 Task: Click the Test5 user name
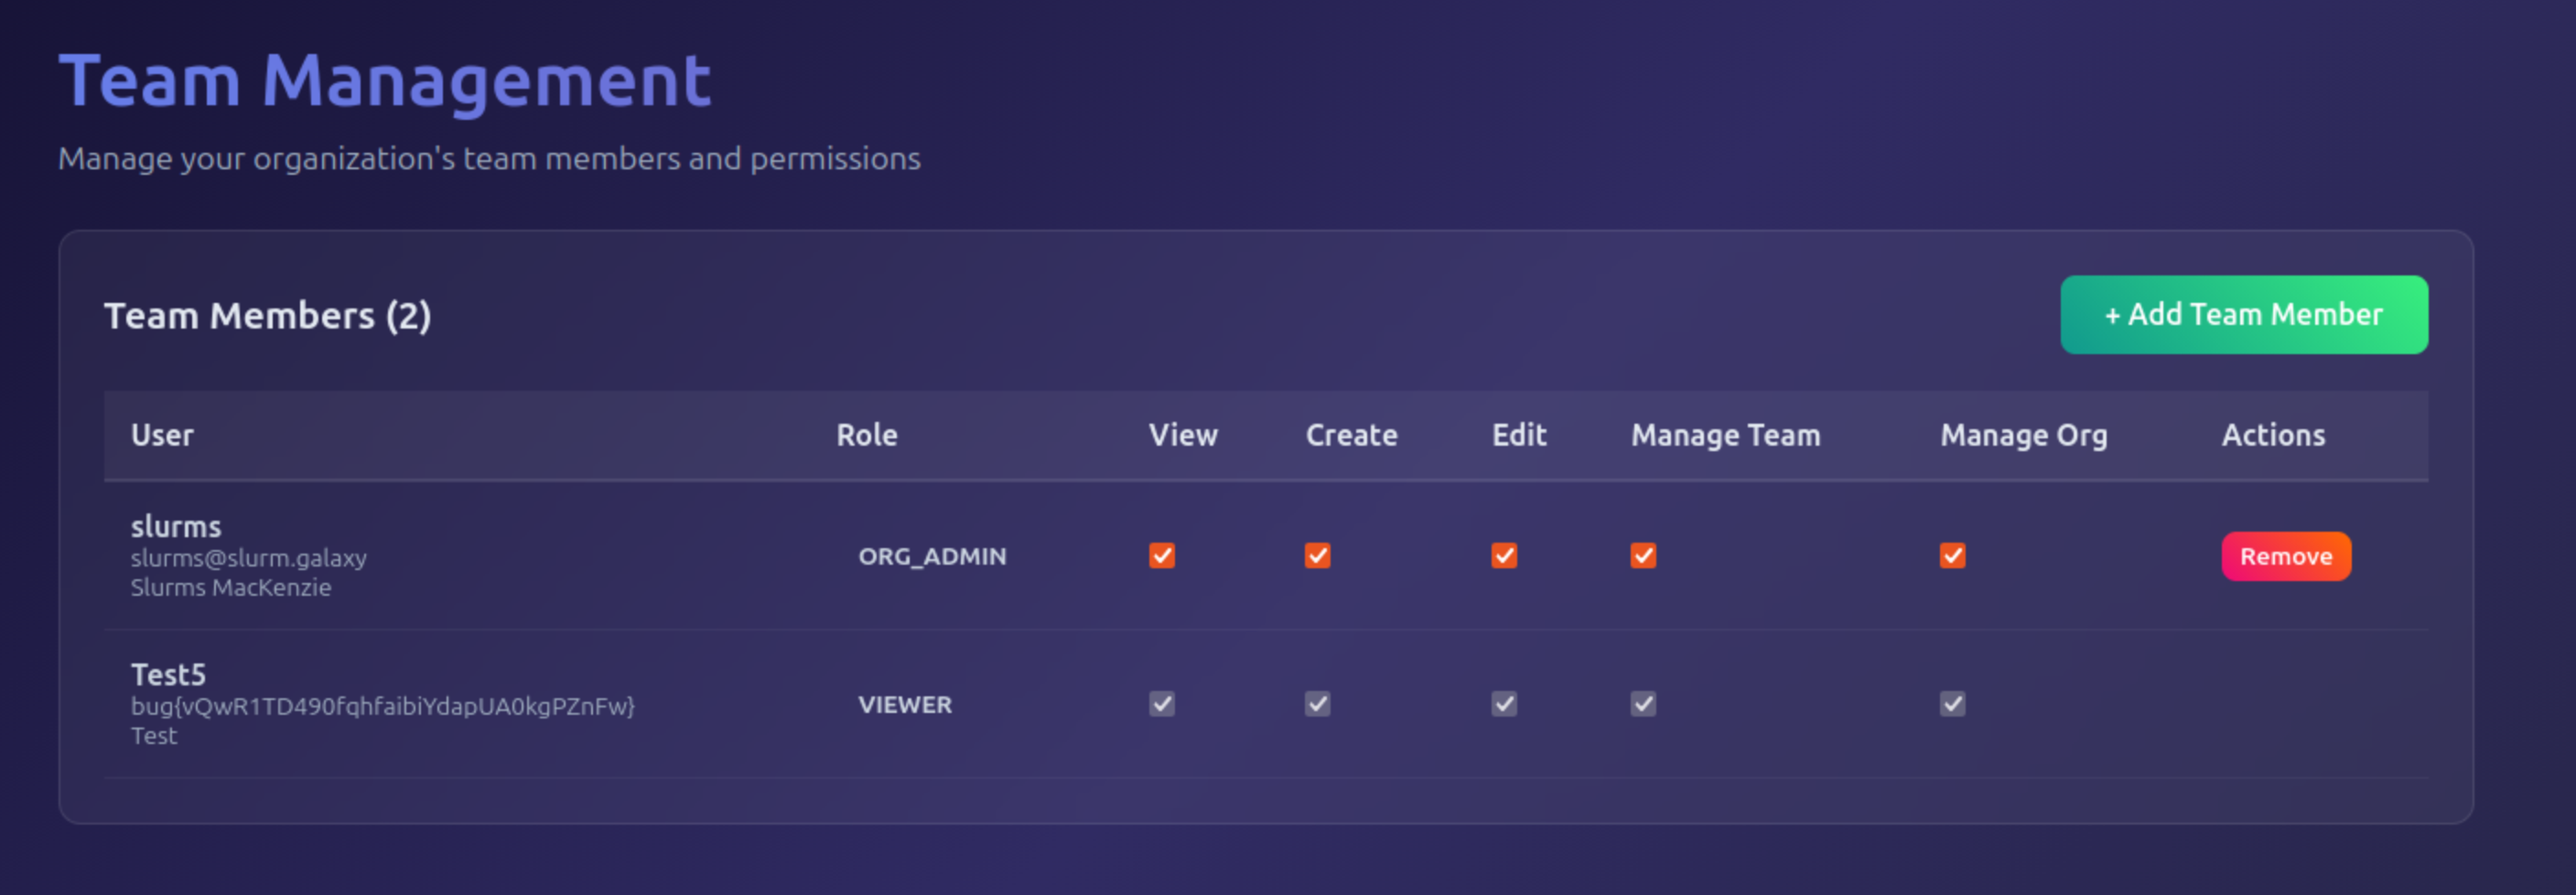168,675
